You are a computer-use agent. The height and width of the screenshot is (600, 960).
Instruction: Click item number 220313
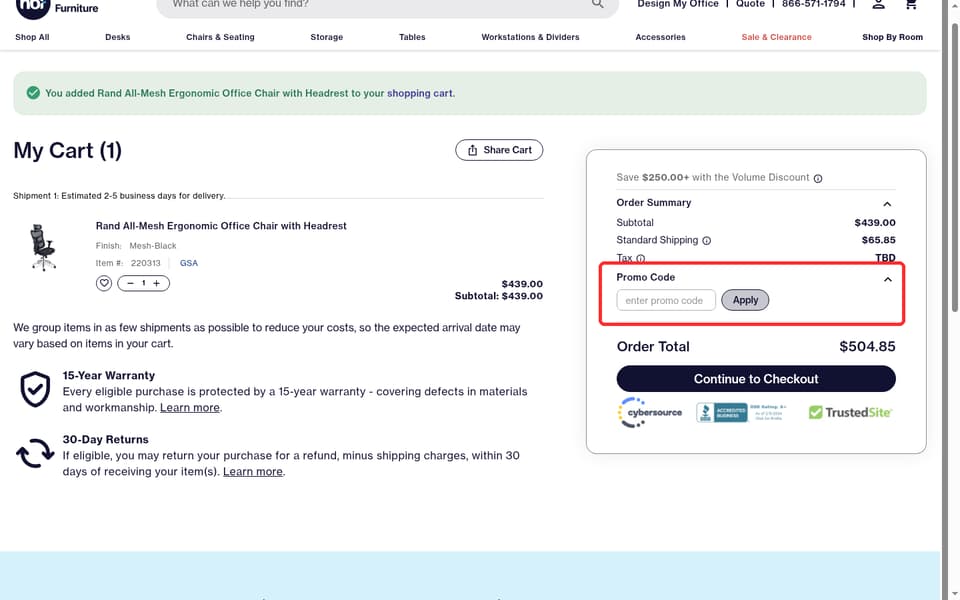point(146,263)
